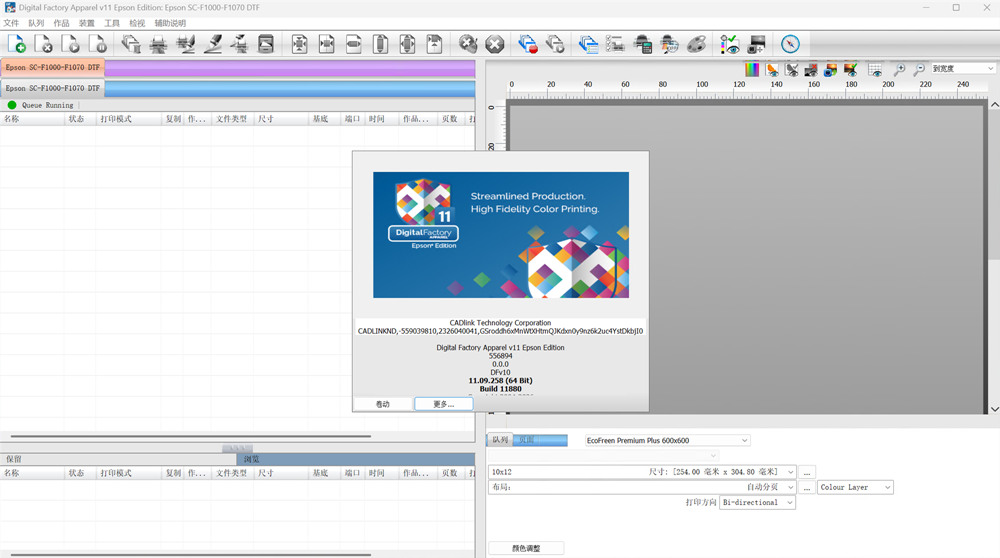Toggle the grid view eye icon
Image resolution: width=1000 pixels, height=558 pixels.
pyautogui.click(x=875, y=70)
